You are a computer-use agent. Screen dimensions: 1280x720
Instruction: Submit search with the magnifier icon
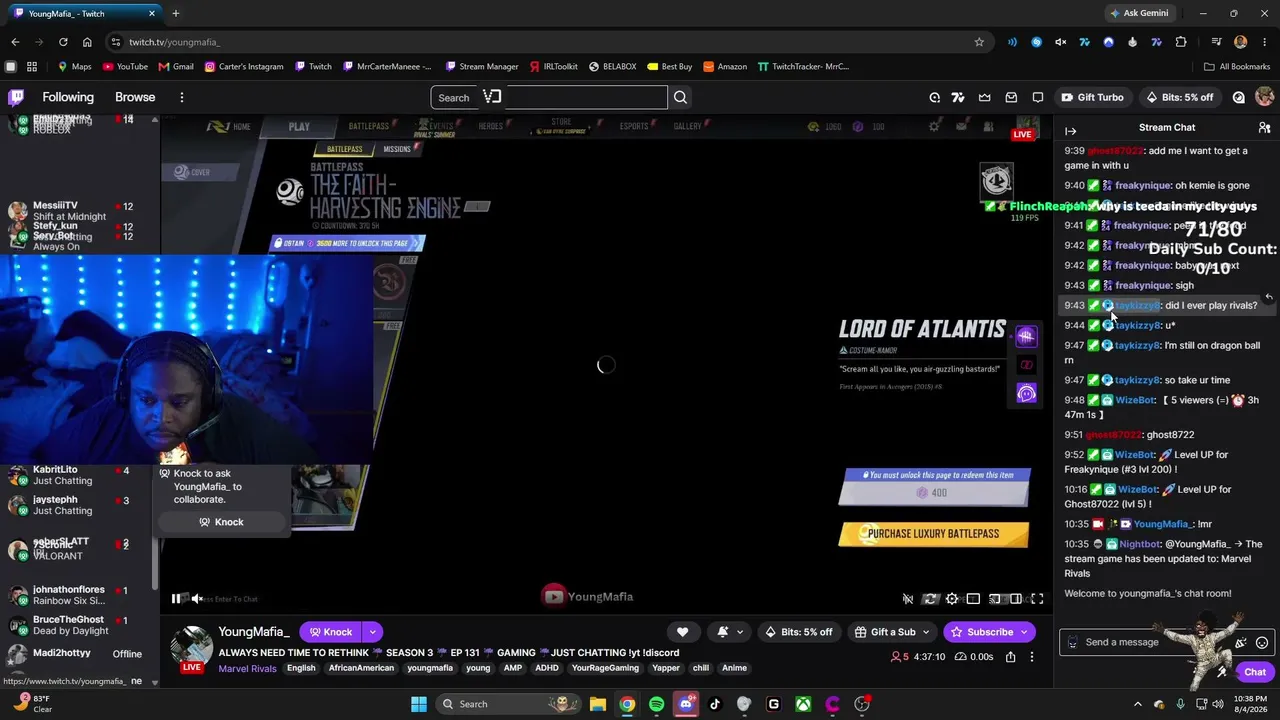[680, 97]
